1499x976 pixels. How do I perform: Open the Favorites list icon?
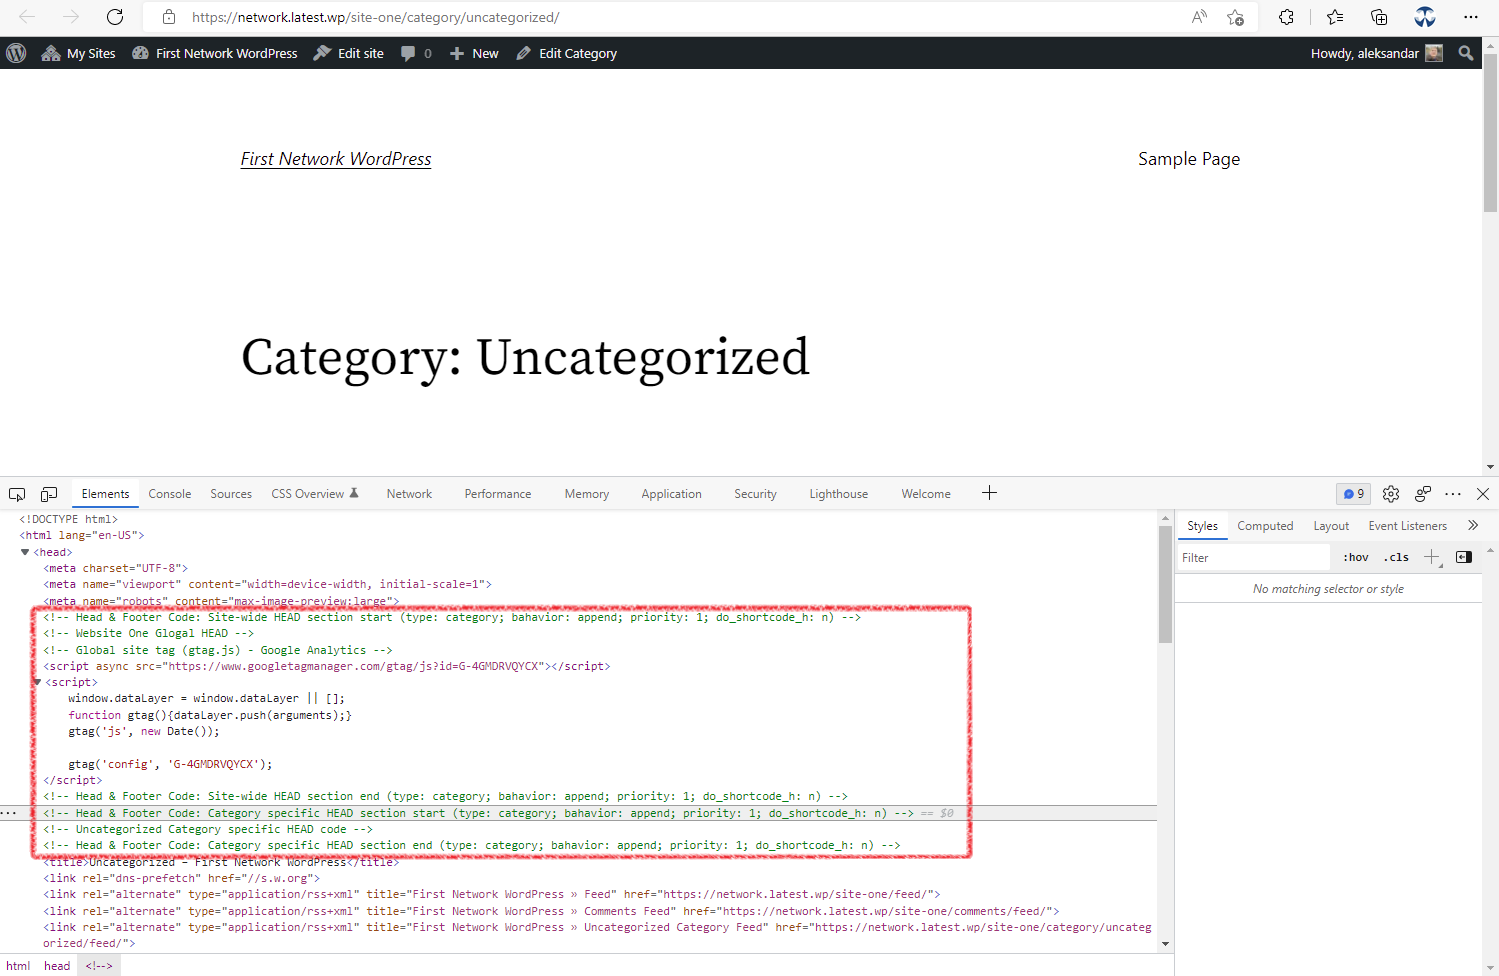pos(1335,17)
